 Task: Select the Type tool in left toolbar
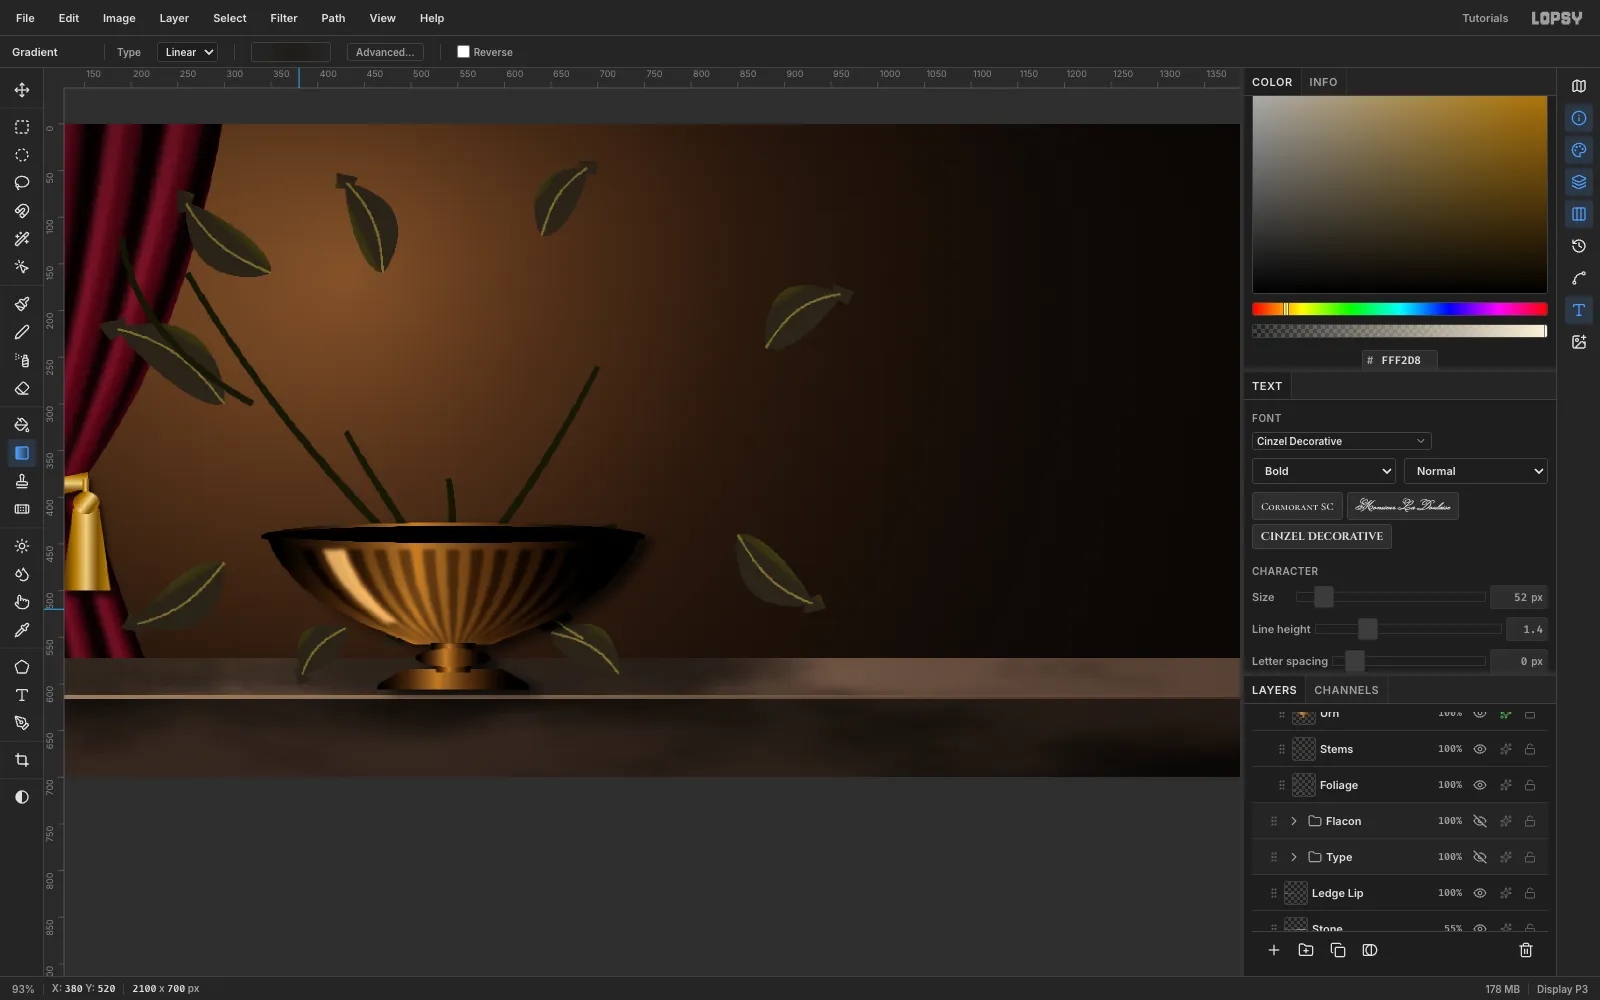[22, 695]
